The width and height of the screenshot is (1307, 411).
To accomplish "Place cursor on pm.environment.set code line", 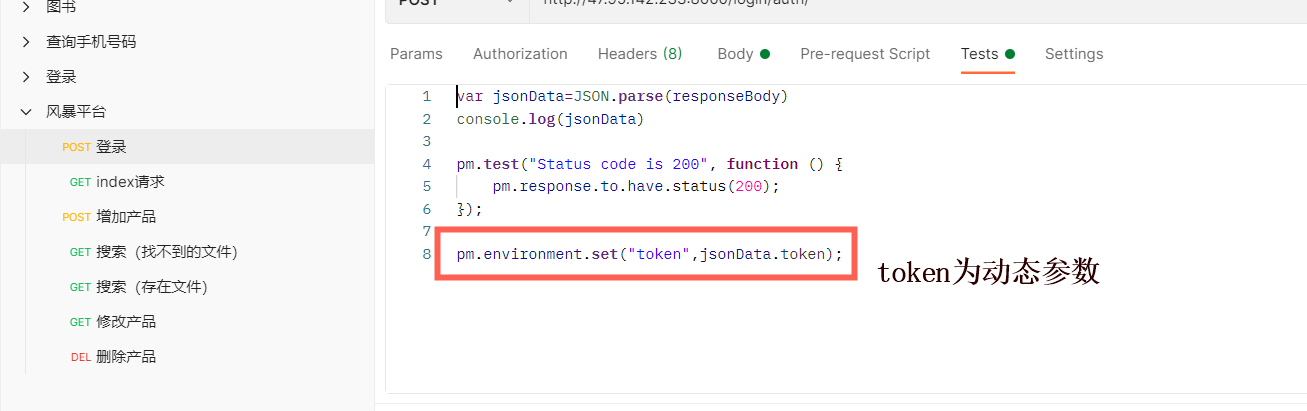I will [x=649, y=254].
